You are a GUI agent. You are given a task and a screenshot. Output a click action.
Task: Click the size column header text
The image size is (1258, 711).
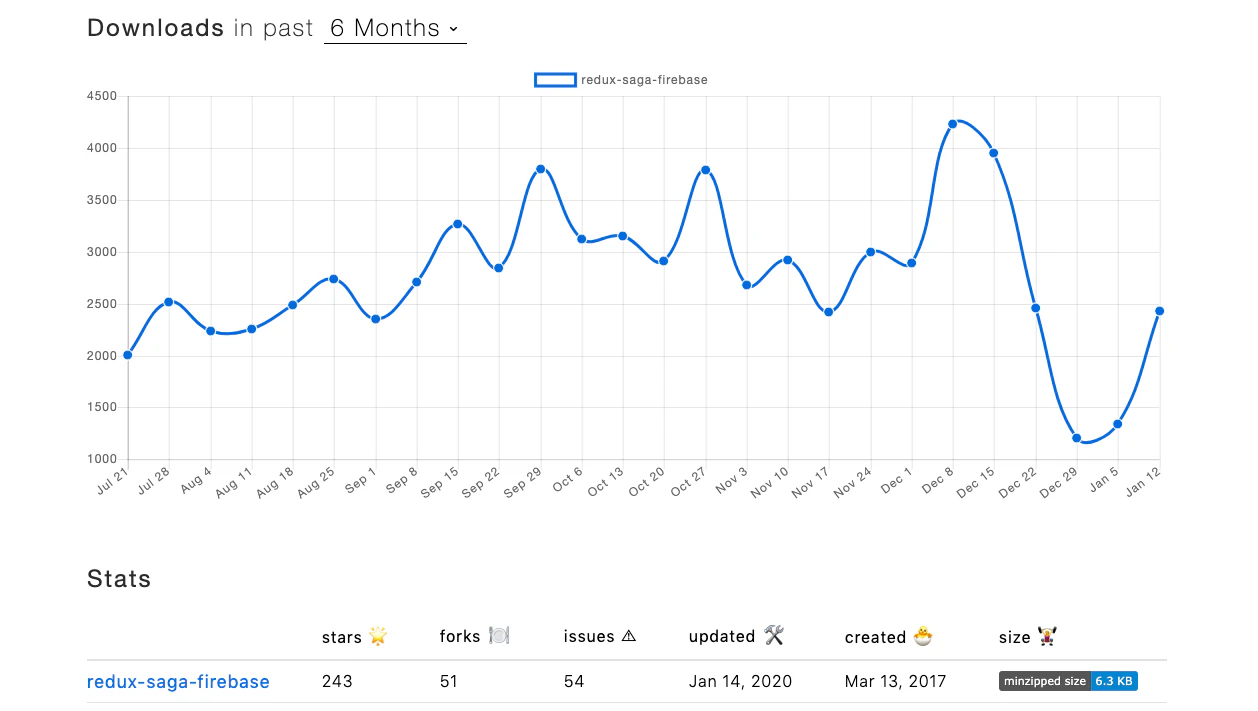[x=1015, y=637]
